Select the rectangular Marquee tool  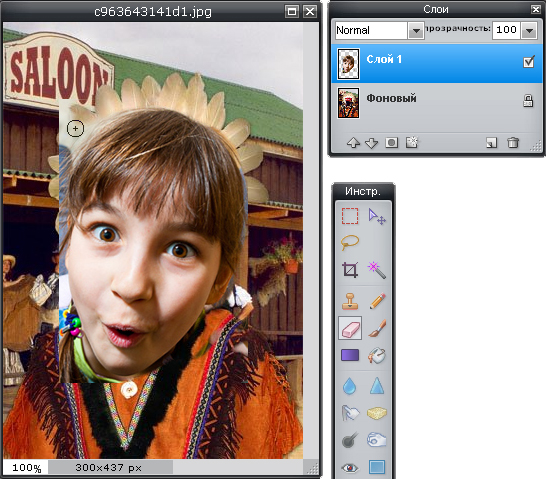pos(350,216)
